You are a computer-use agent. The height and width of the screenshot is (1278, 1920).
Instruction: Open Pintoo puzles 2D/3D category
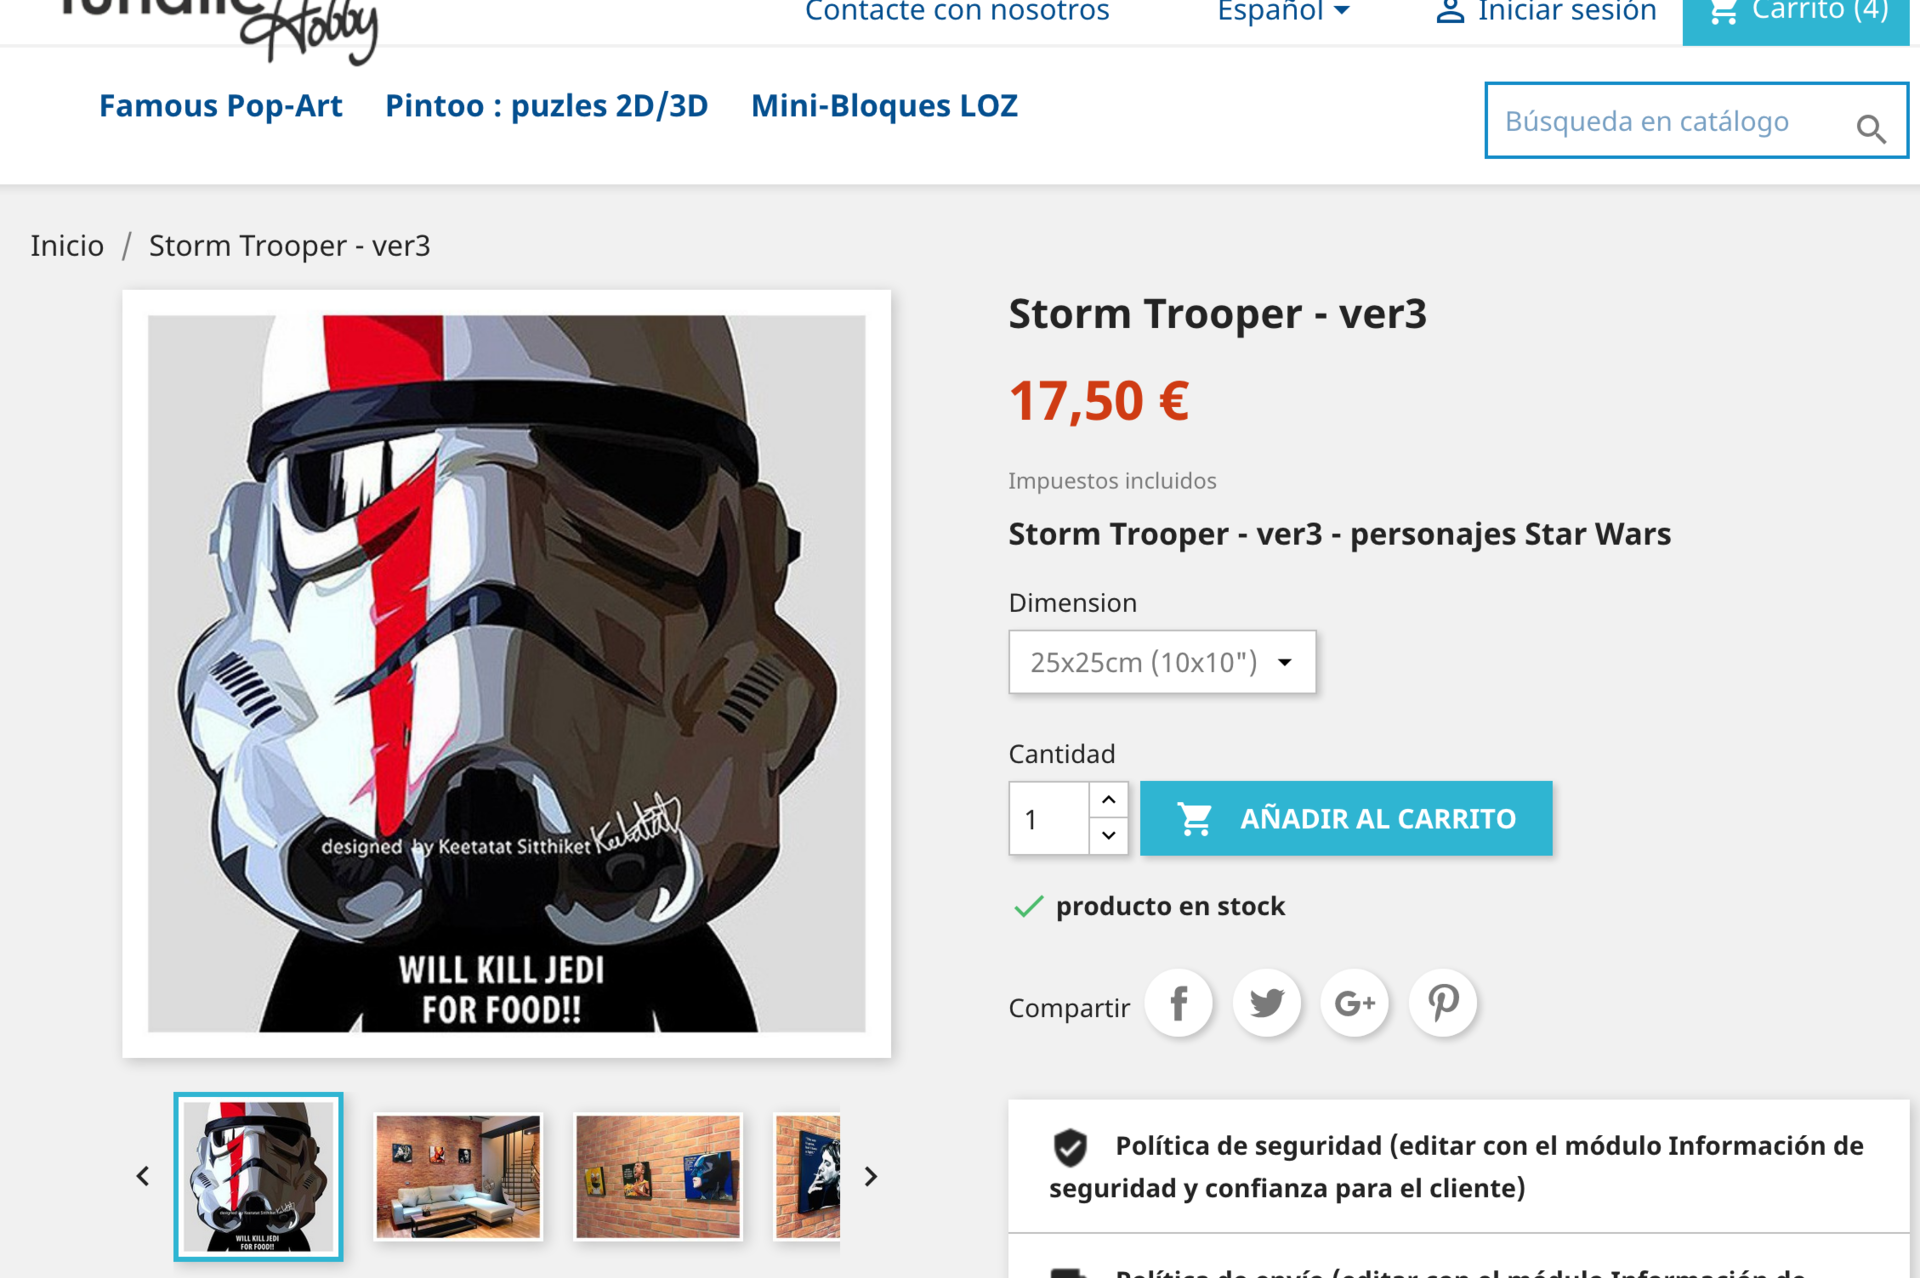coord(547,106)
